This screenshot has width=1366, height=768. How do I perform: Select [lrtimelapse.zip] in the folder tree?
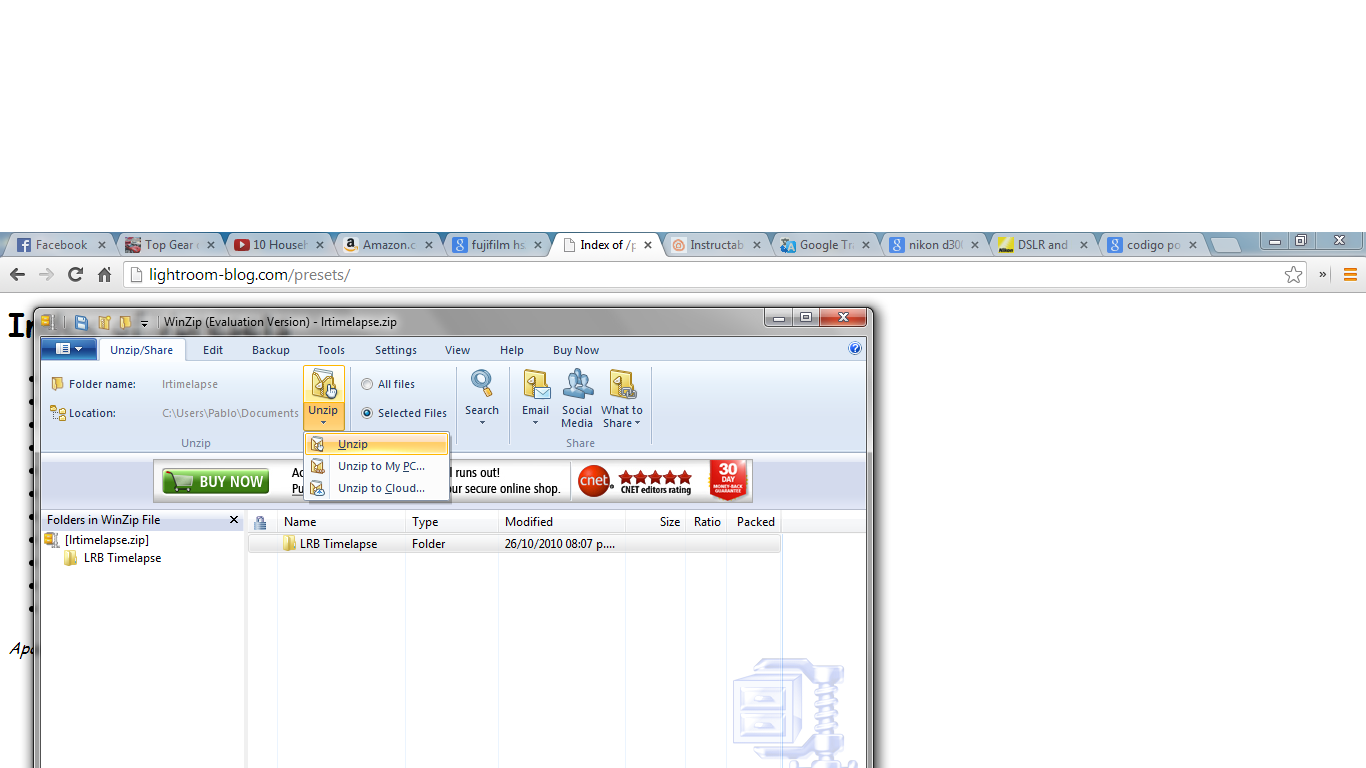coord(107,540)
